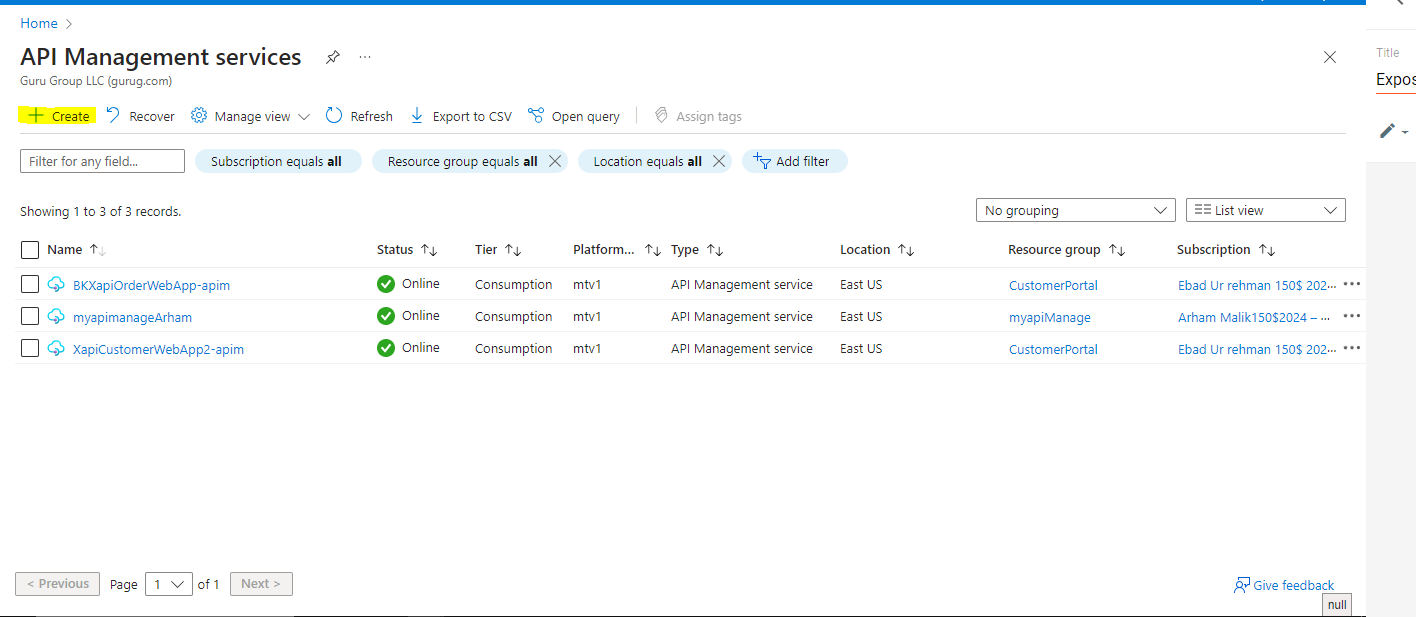Open Ebad Ur rehman subscription for BKXapiOrderWebApp-apim

[x=1257, y=285]
